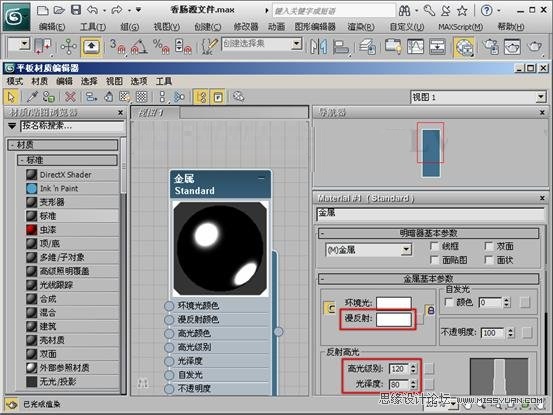Click the layout children icon

179,97
